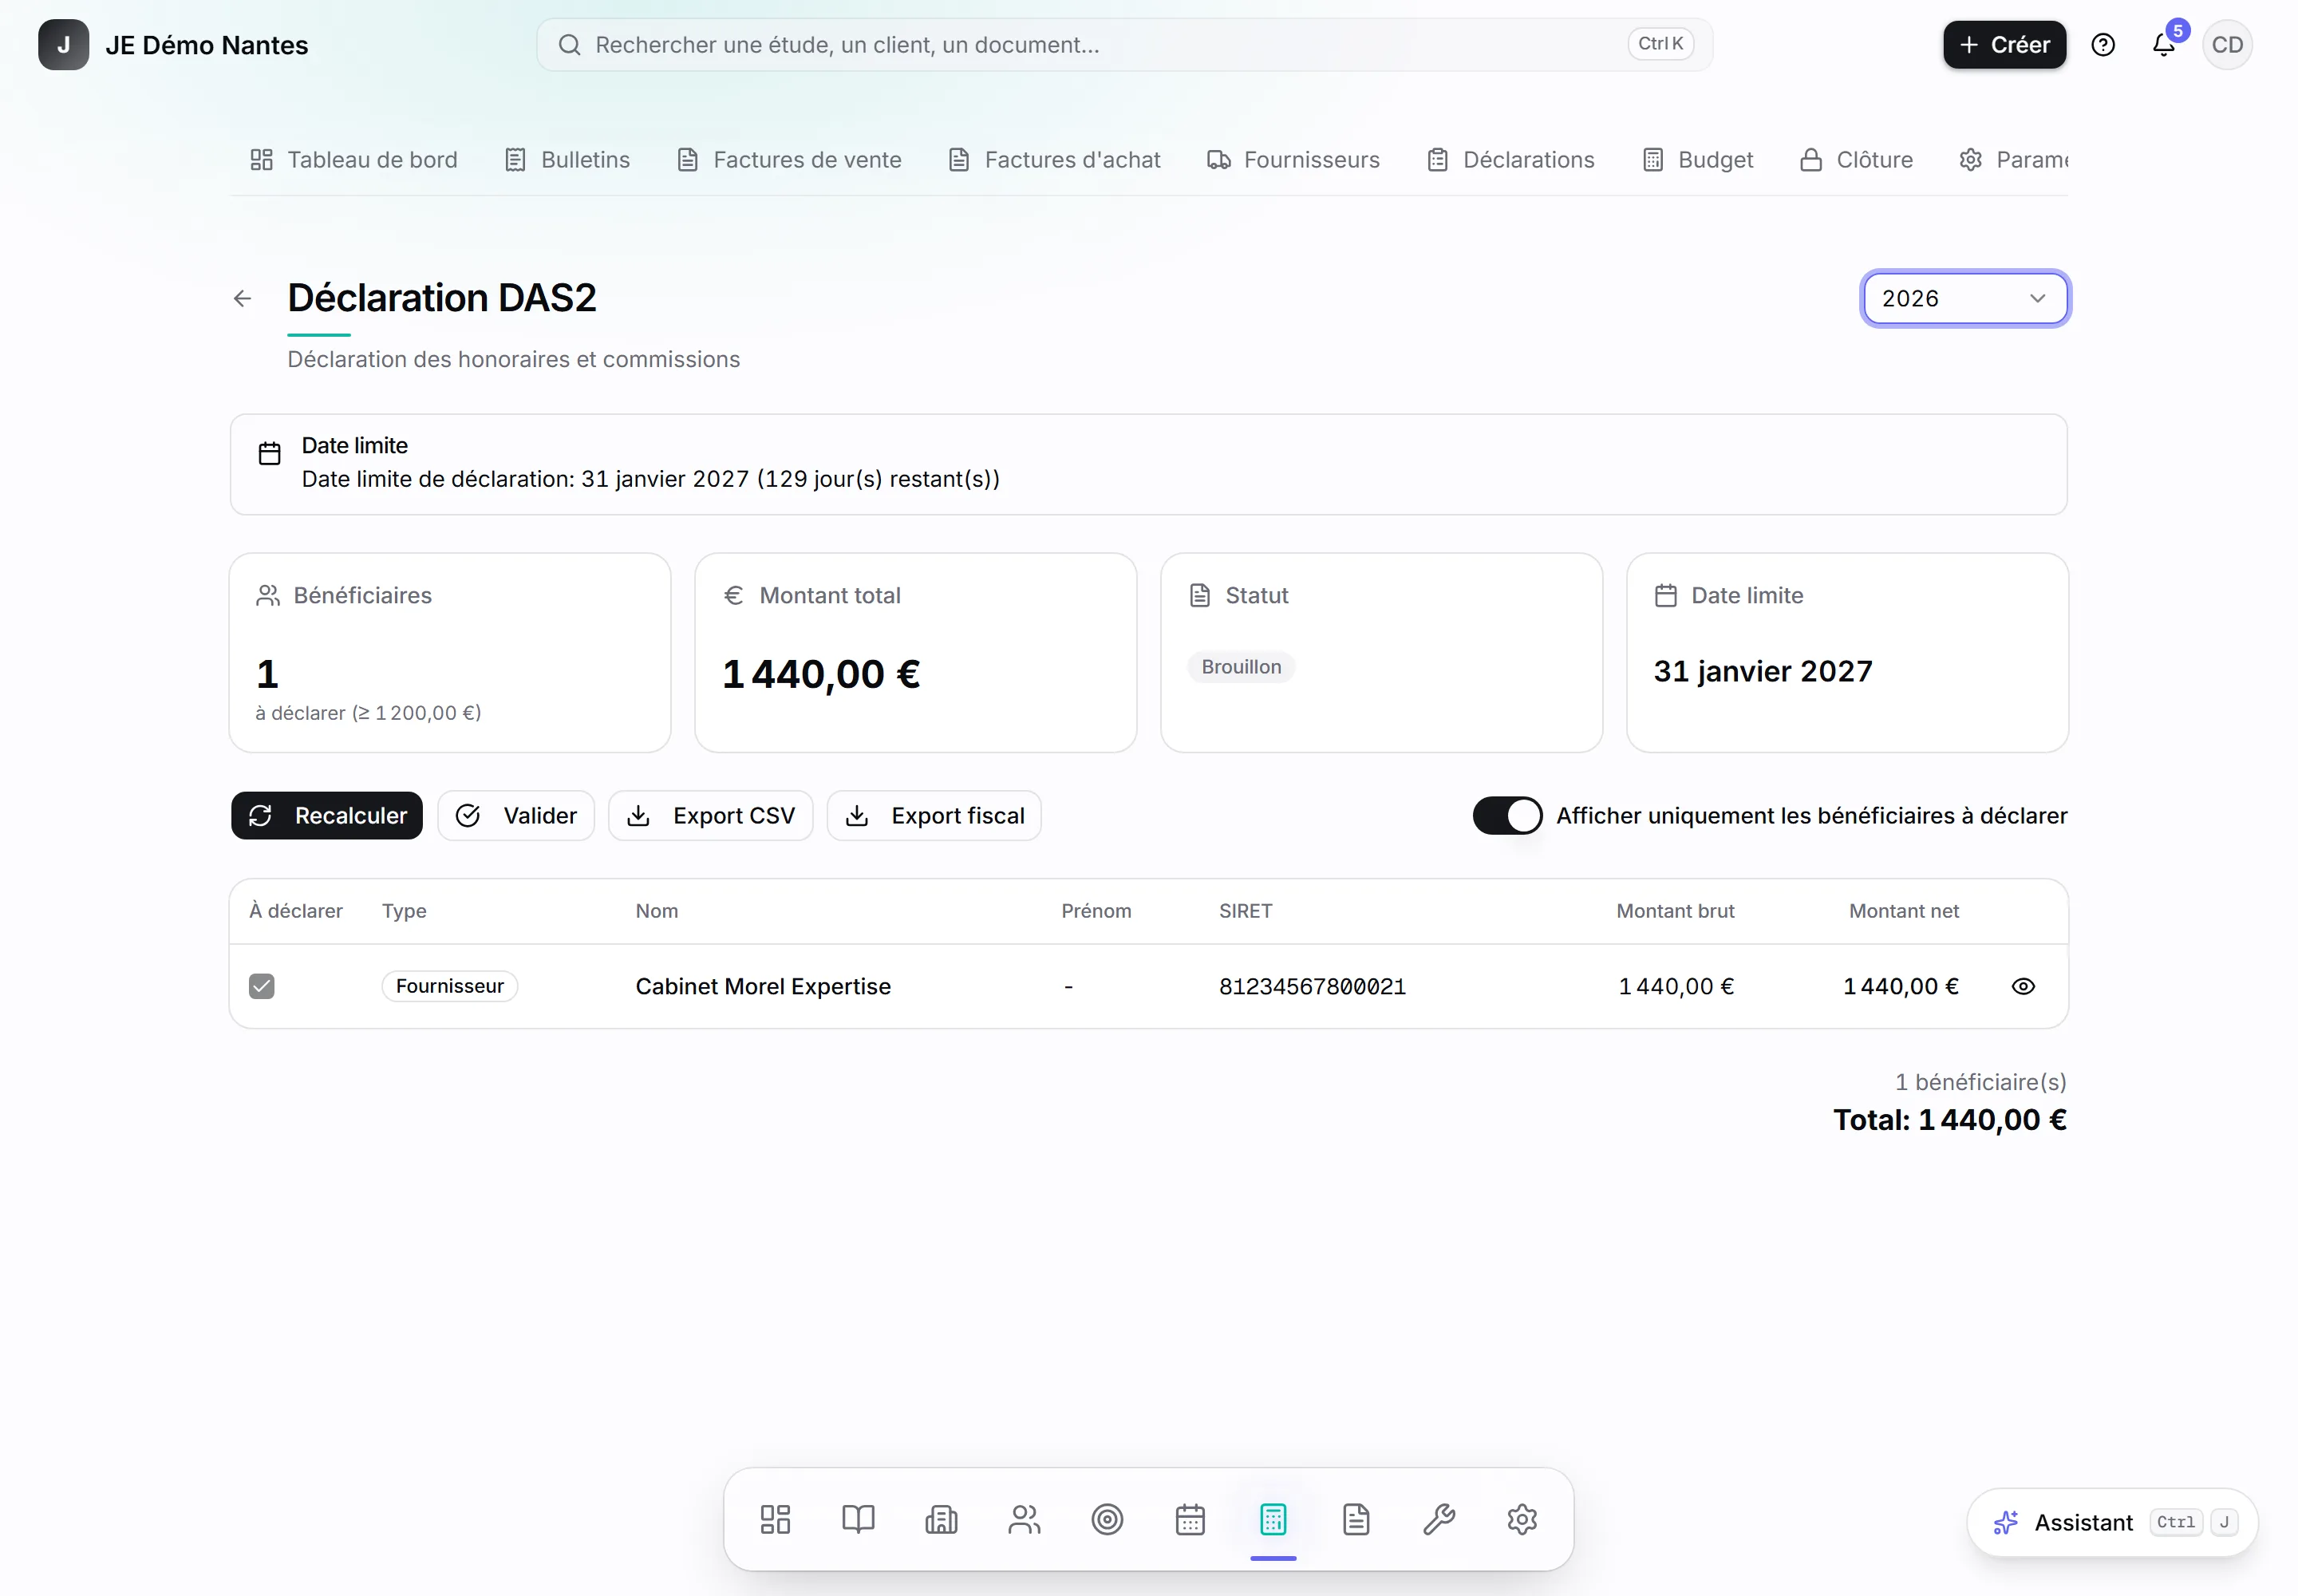Click the Brouillon status badge
2298x1596 pixels.
pyautogui.click(x=1241, y=667)
